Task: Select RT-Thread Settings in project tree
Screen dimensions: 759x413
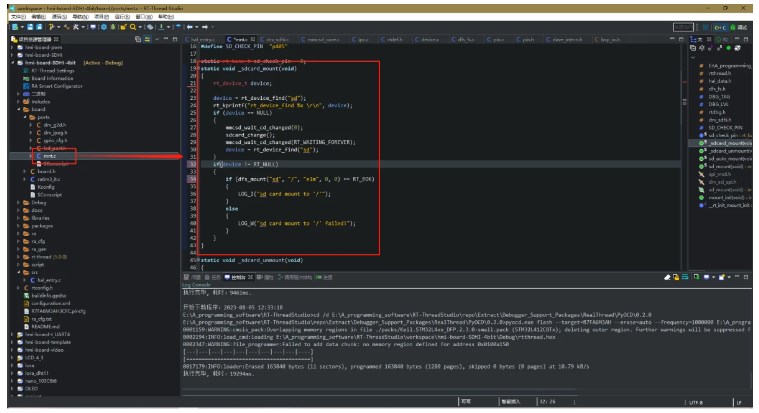Action: (53, 71)
